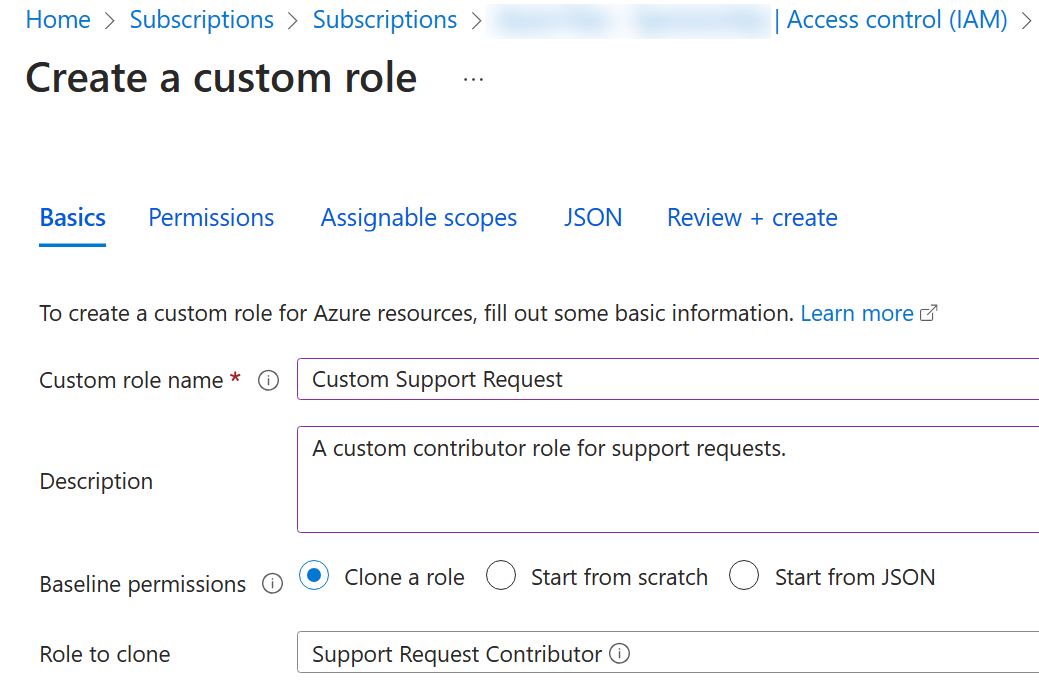The height and width of the screenshot is (686, 1039).
Task: Choose Start from scratch baseline permissions
Action: [500, 576]
